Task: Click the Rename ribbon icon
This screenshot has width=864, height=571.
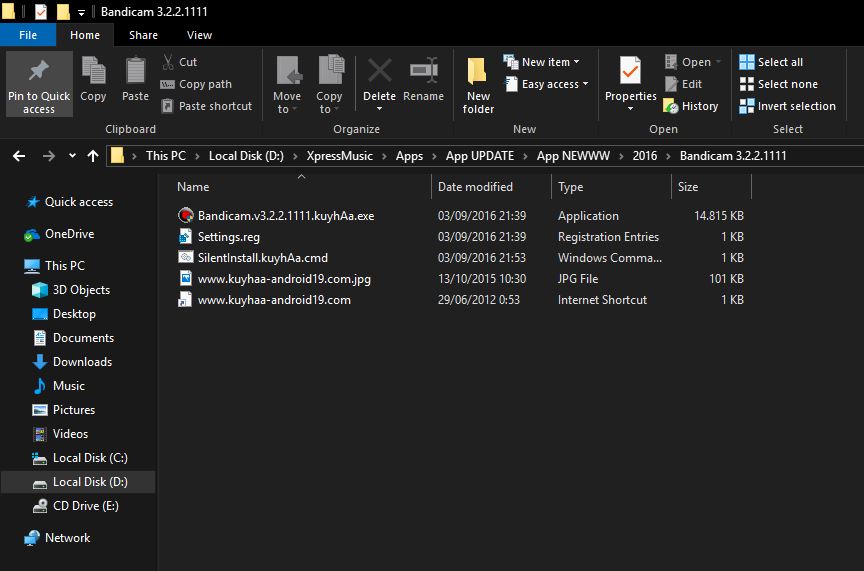Action: coord(423,71)
